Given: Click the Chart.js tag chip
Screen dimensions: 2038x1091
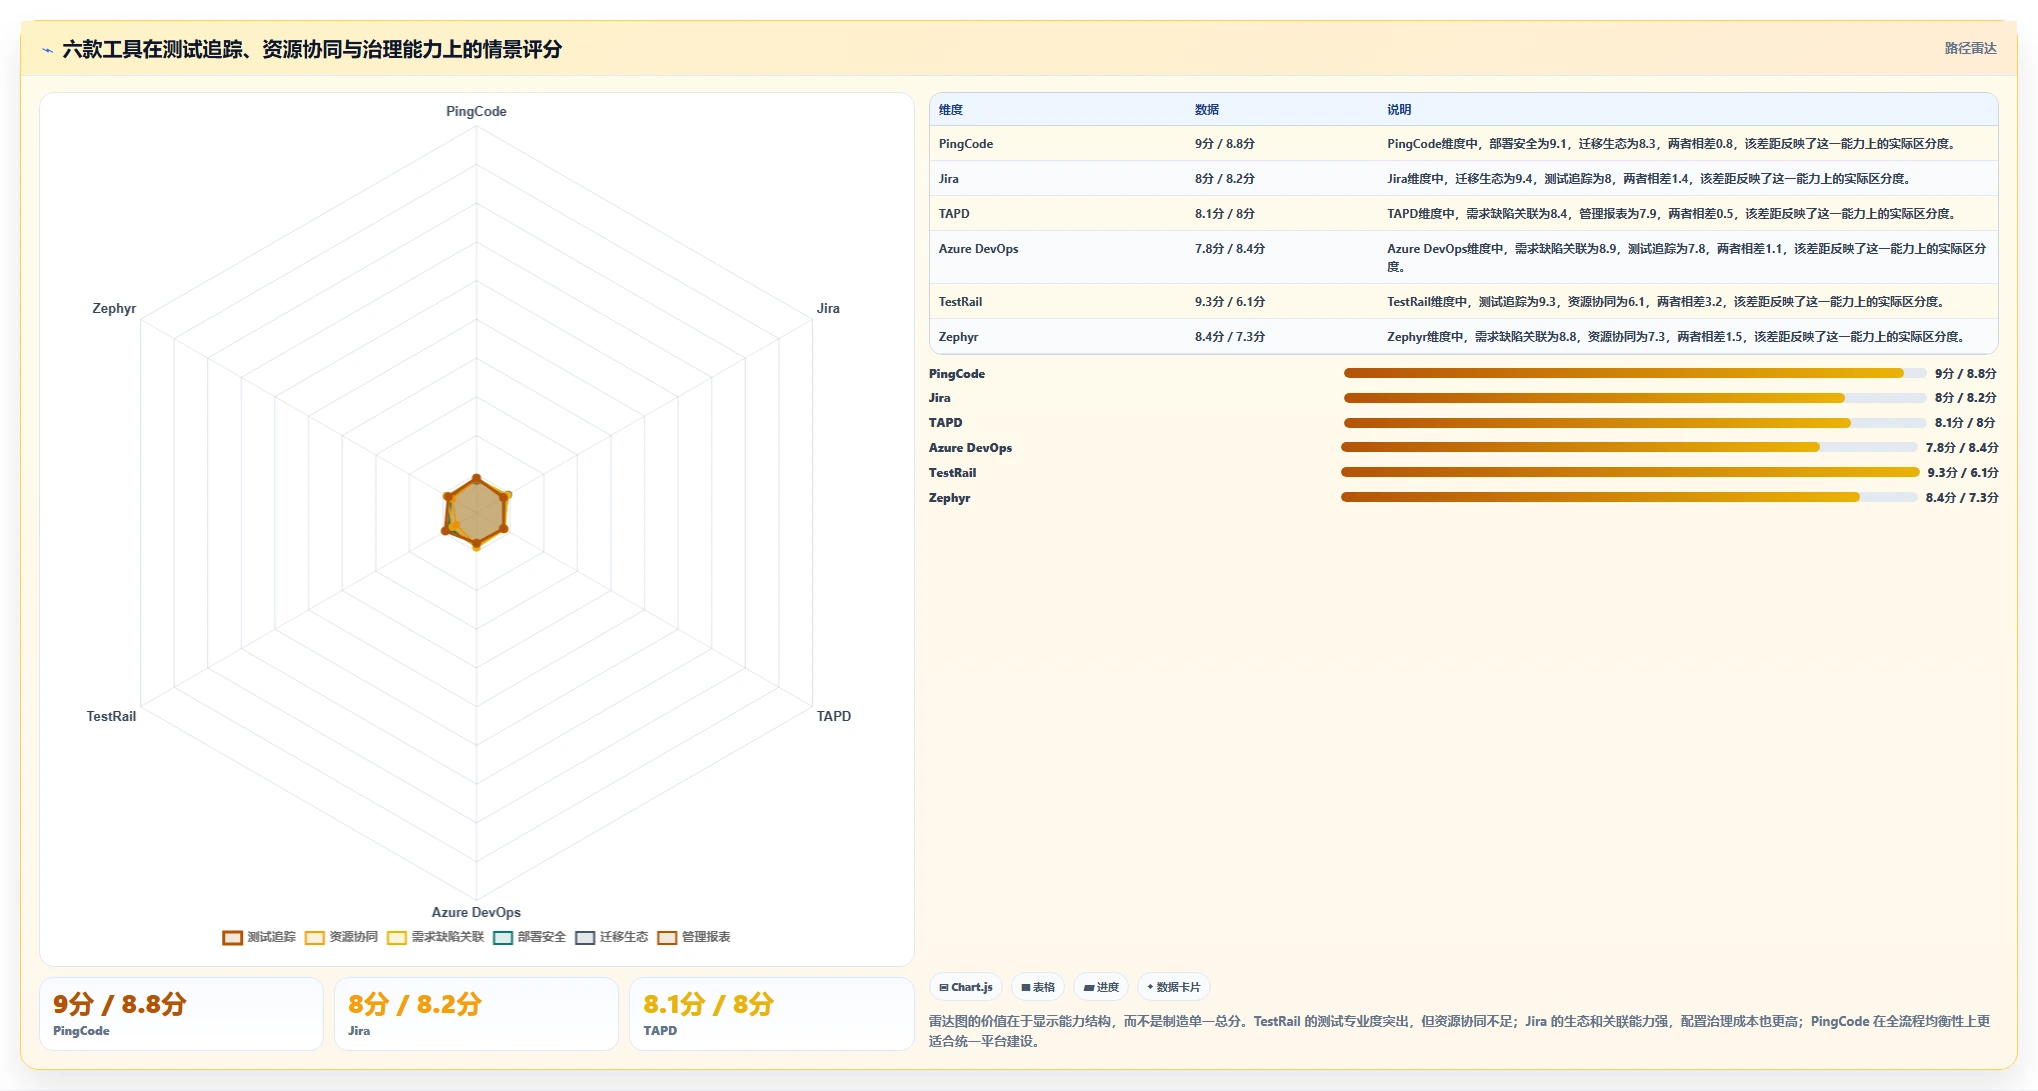Looking at the screenshot, I should click(x=966, y=987).
